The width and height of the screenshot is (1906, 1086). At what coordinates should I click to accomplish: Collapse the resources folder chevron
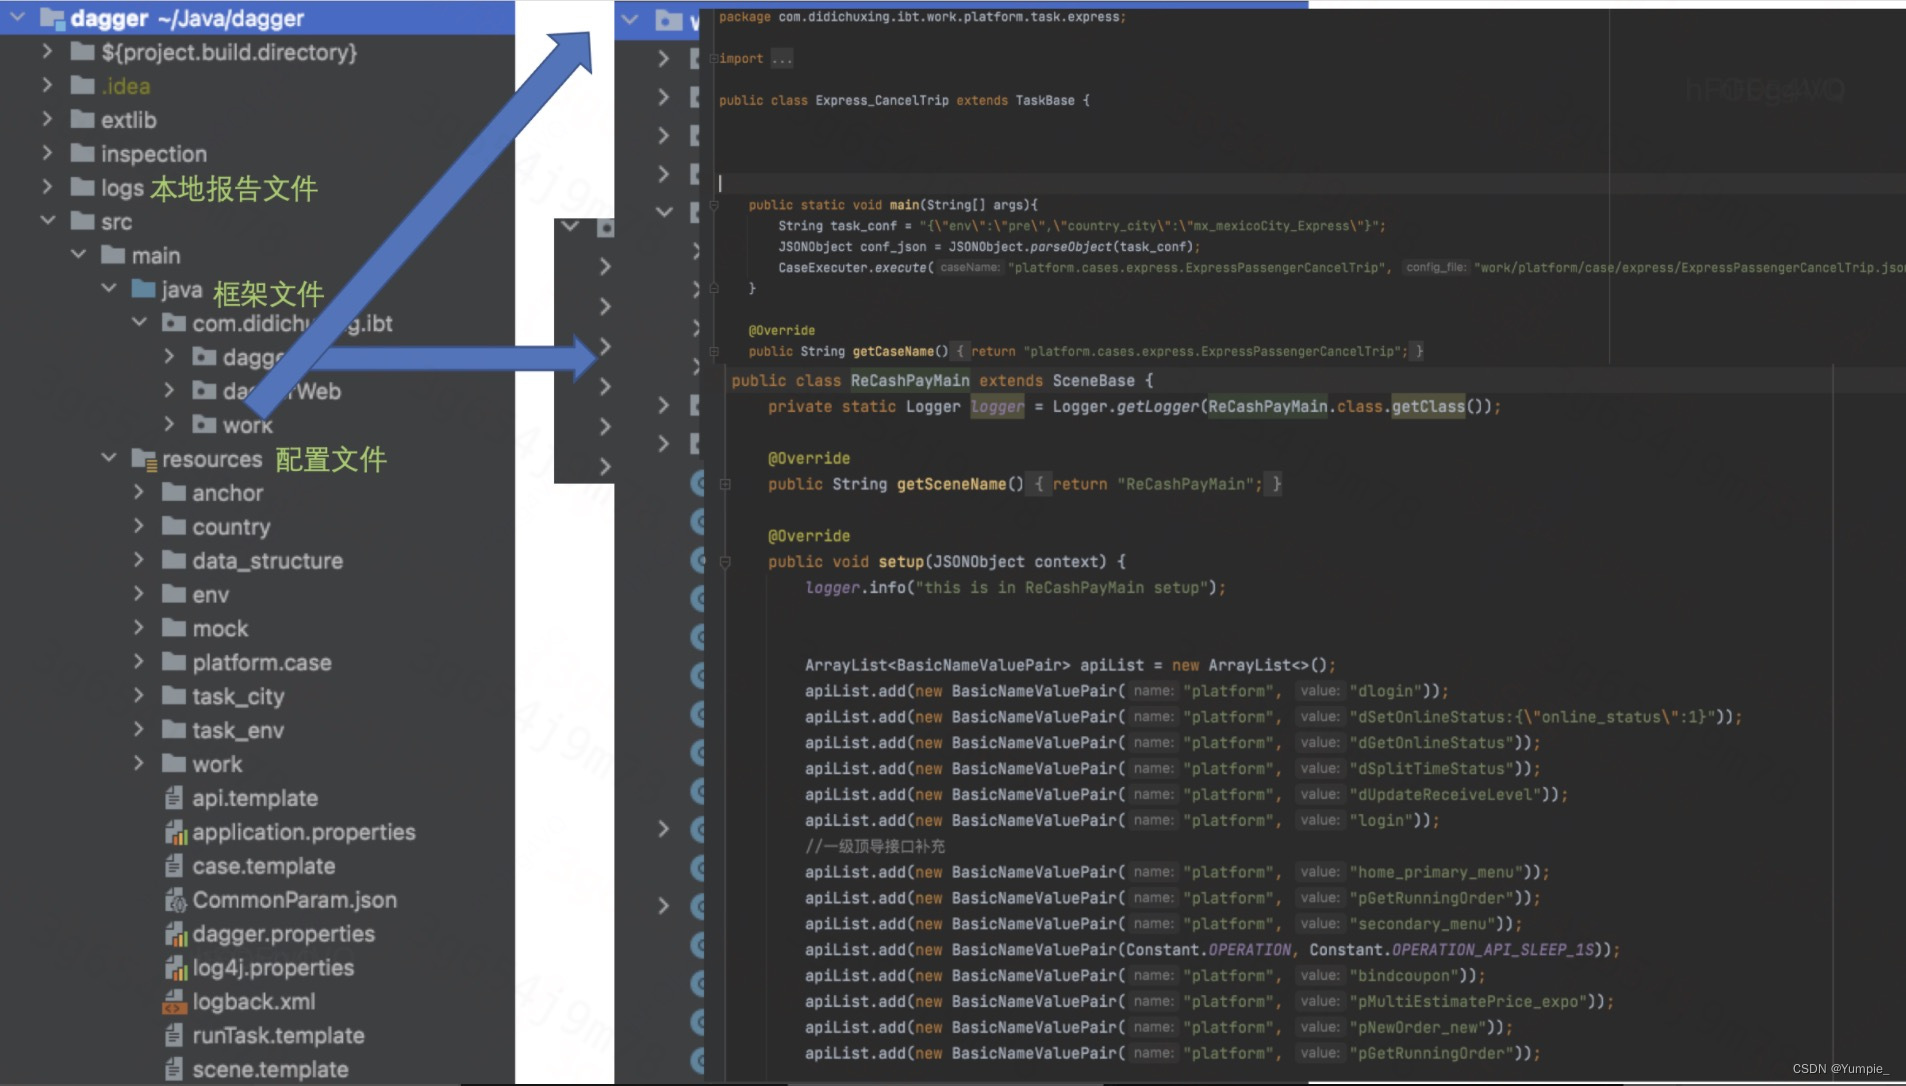pos(109,458)
